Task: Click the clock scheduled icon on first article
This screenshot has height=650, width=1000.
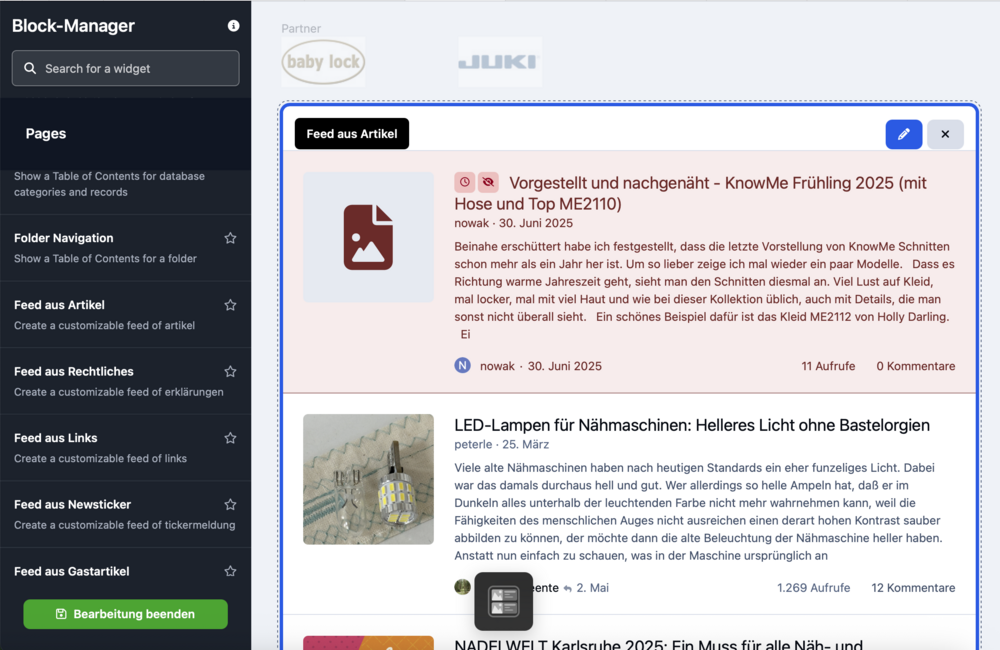Action: [465, 182]
